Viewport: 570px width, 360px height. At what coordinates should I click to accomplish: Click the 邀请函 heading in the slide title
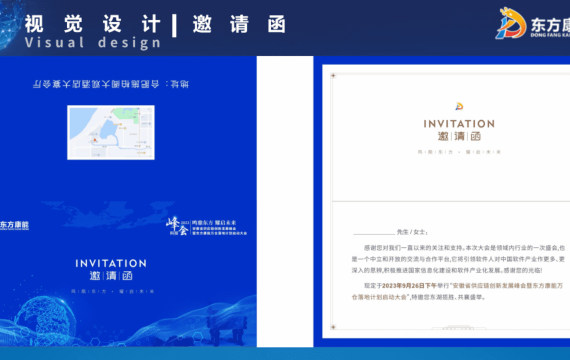click(239, 24)
